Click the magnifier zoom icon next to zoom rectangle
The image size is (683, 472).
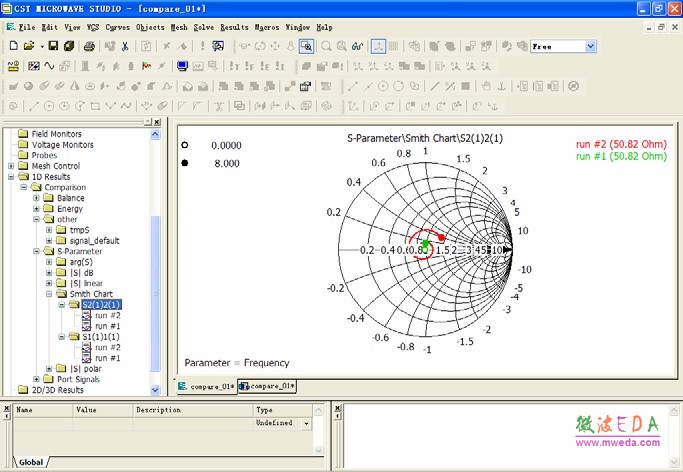tap(326, 46)
